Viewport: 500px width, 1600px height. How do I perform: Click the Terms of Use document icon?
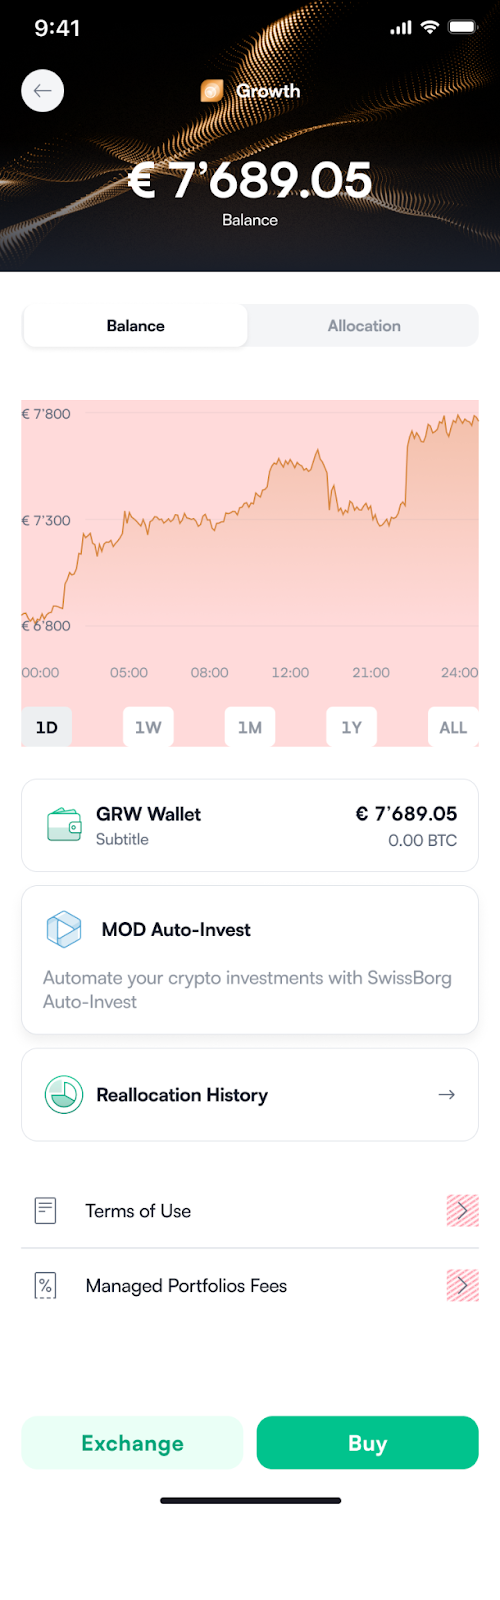pyautogui.click(x=46, y=1211)
